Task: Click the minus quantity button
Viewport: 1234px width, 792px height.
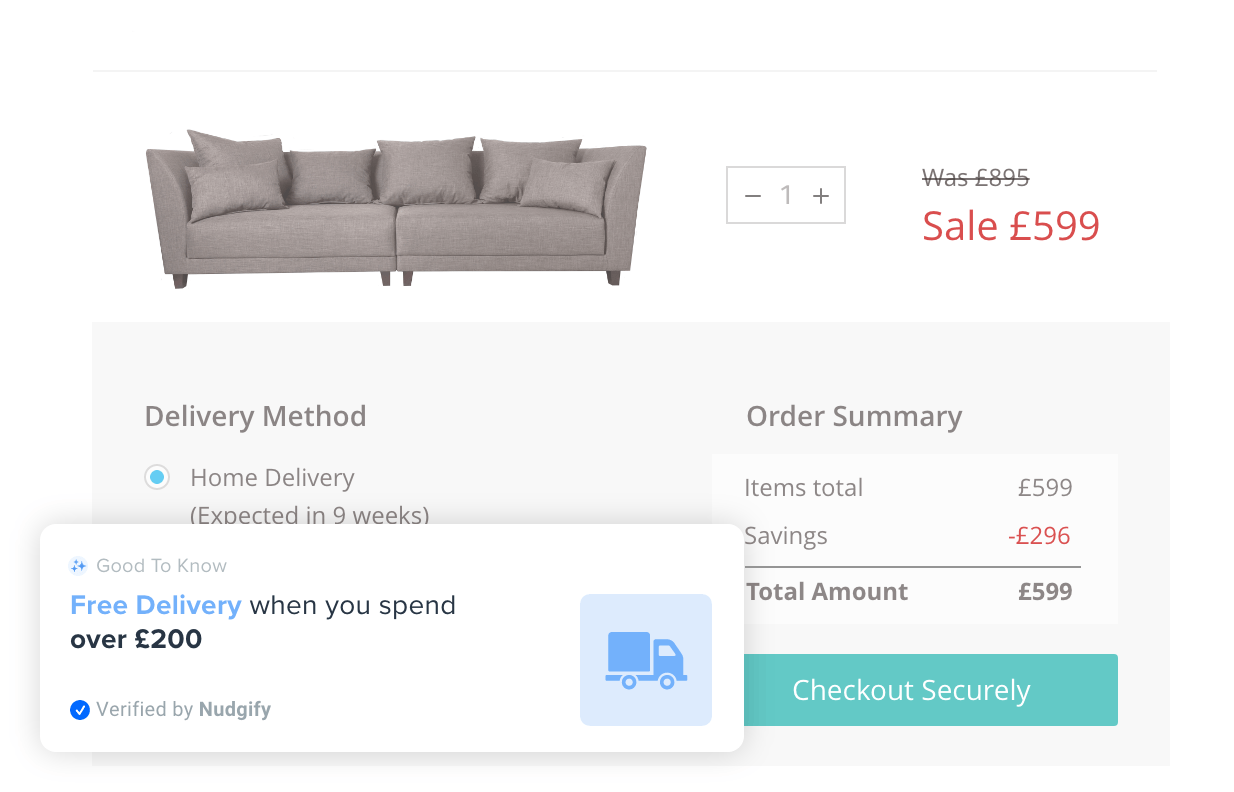Action: pyautogui.click(x=753, y=196)
